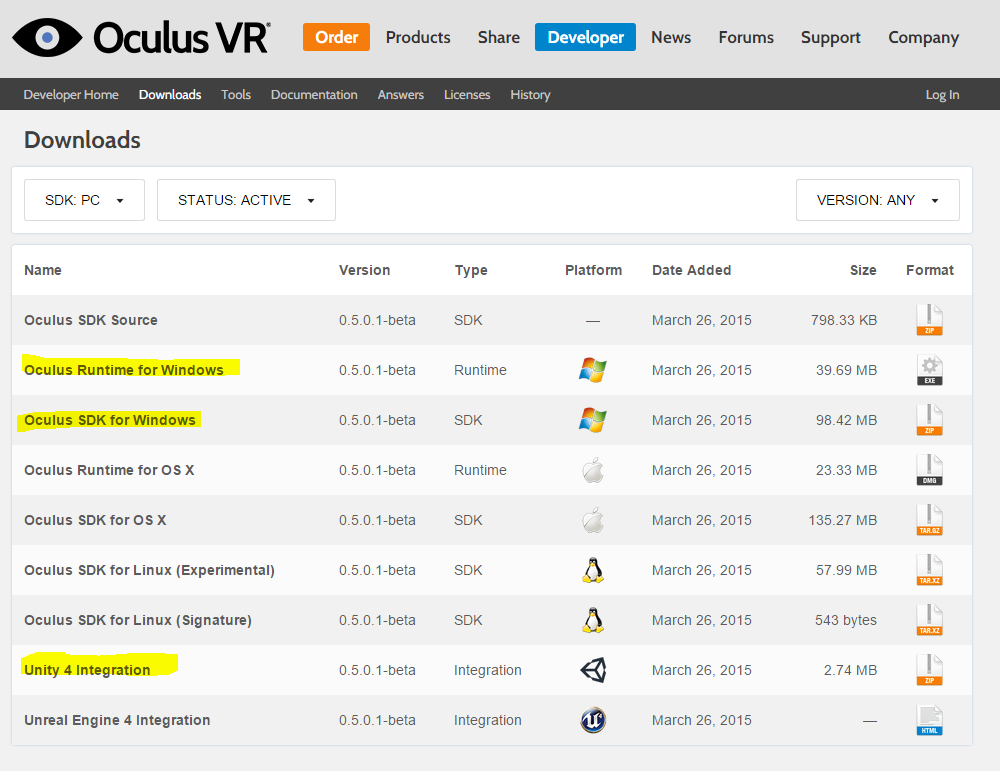Click the orange Order button

coord(336,37)
